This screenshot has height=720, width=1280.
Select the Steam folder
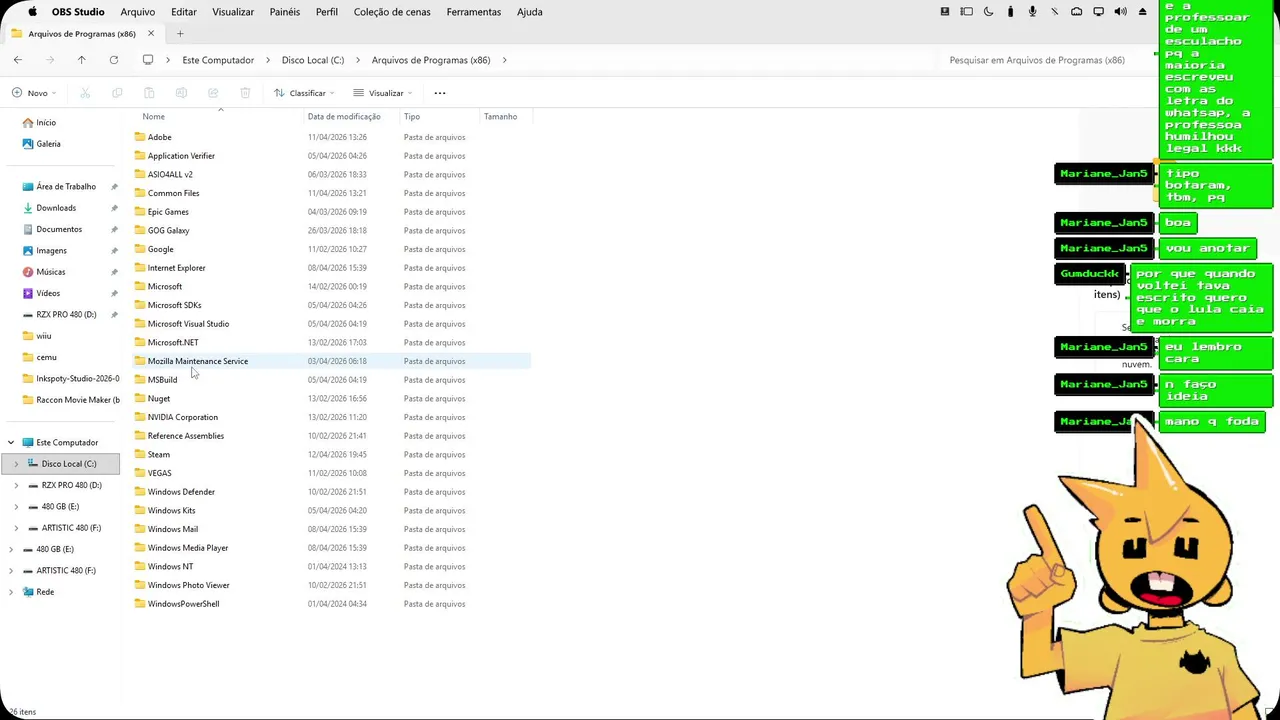point(331,455)
